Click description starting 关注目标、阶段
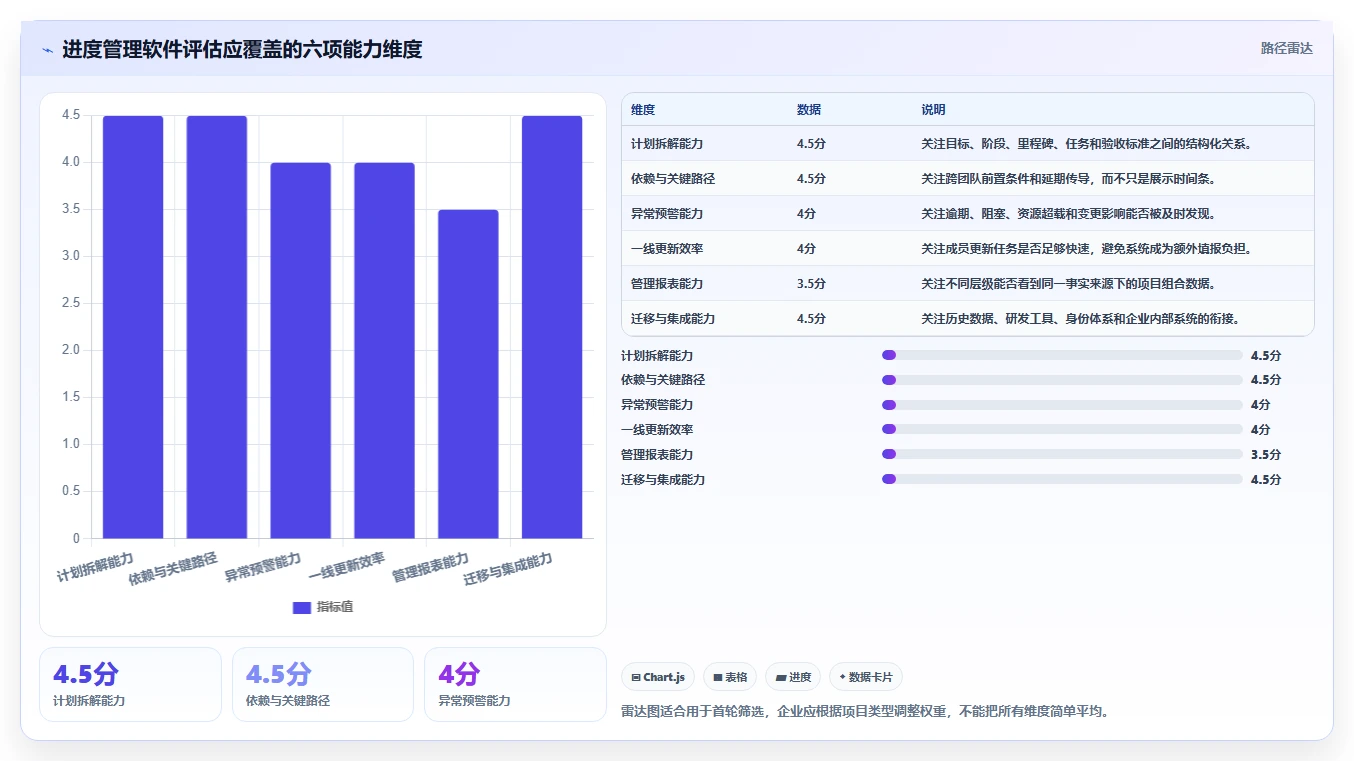Screen dimensions: 1354x761 pos(1087,144)
